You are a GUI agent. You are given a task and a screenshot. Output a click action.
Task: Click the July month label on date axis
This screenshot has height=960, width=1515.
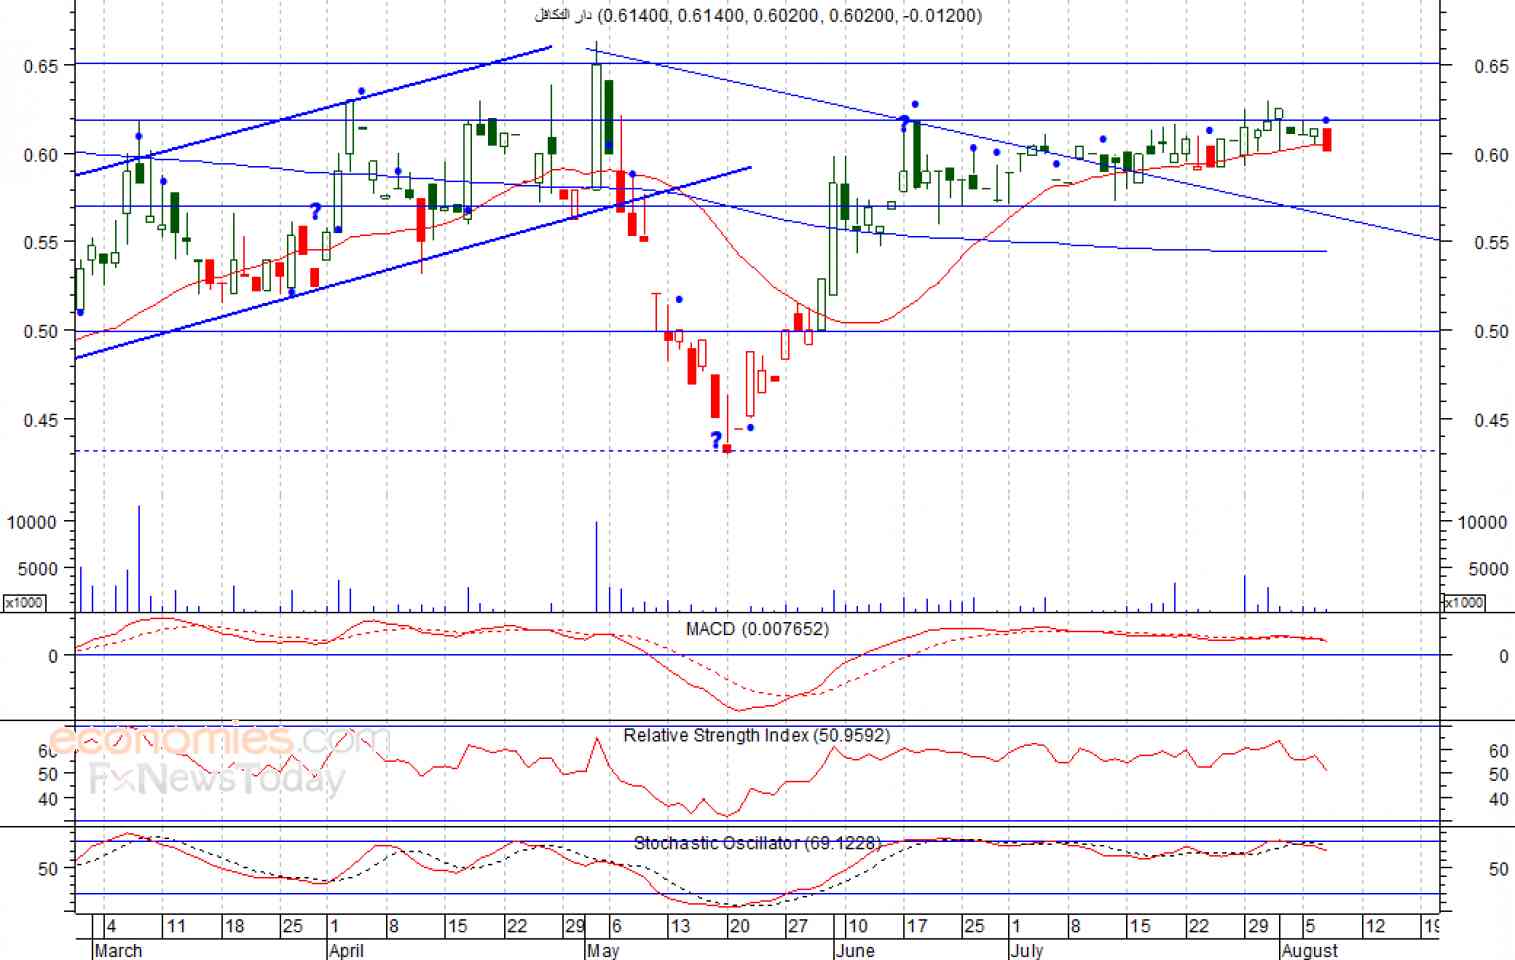pyautogui.click(x=1027, y=950)
